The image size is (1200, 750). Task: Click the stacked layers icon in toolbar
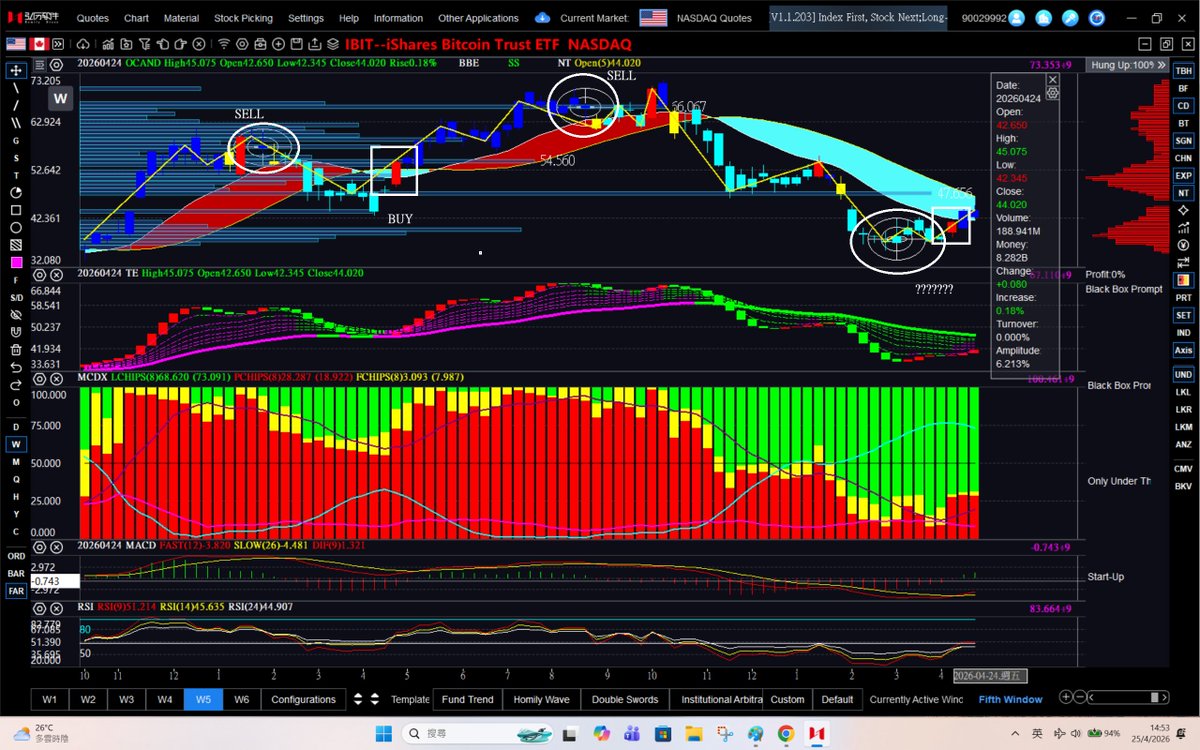(x=332, y=44)
